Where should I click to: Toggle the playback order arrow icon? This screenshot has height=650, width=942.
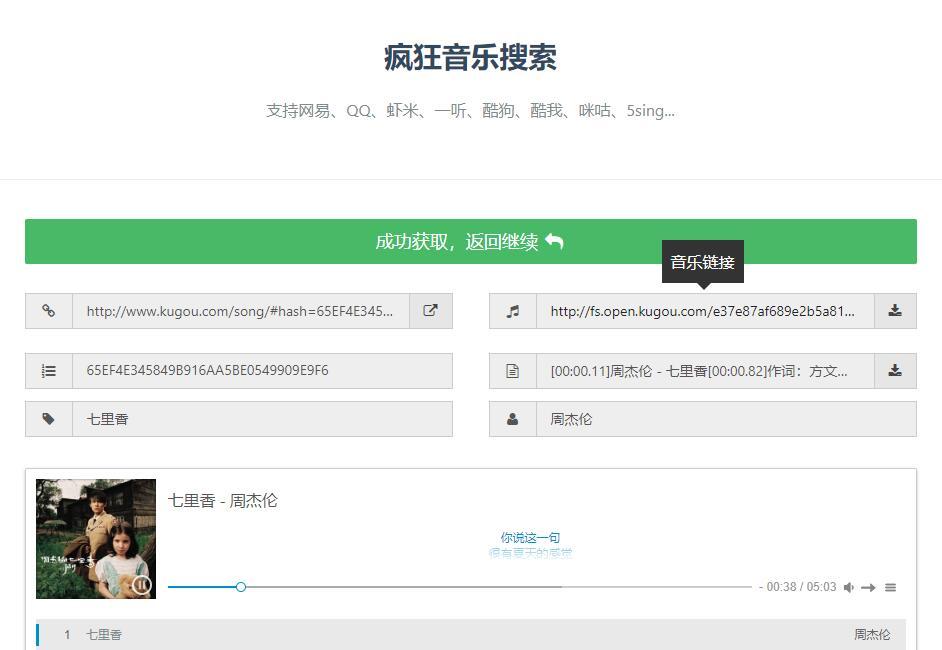coord(868,588)
